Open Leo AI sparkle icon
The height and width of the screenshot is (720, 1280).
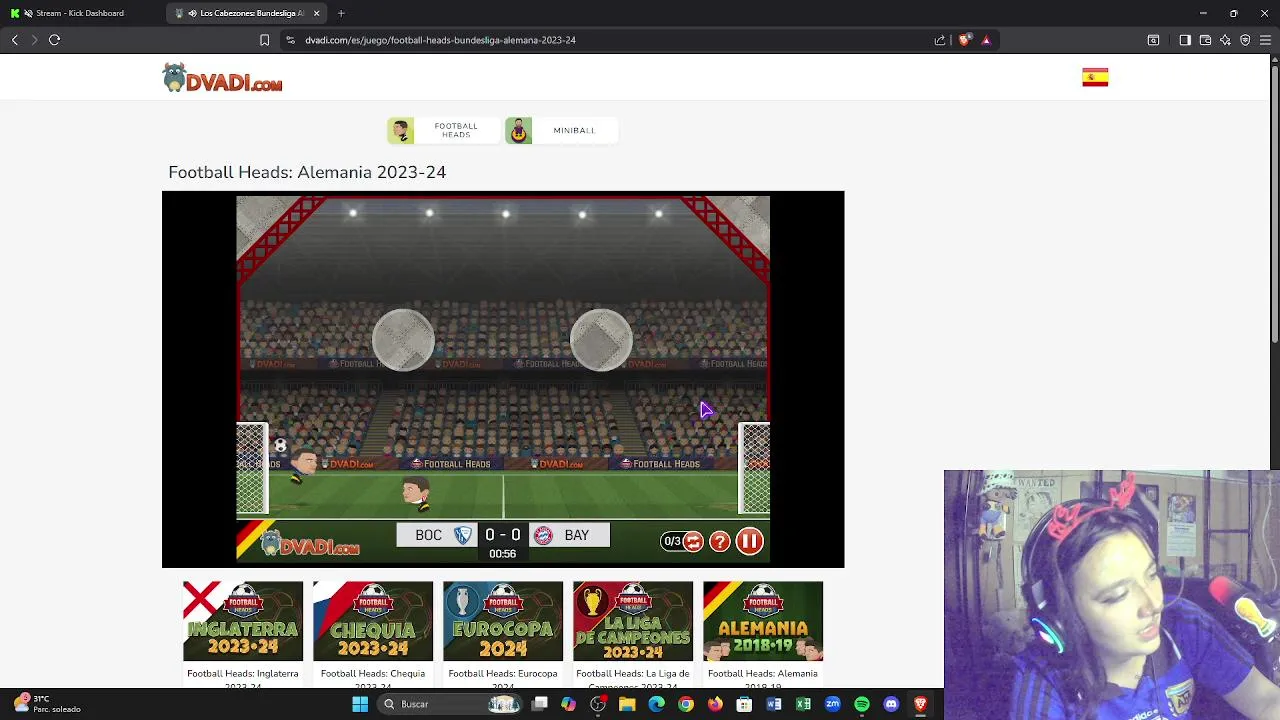1225,40
